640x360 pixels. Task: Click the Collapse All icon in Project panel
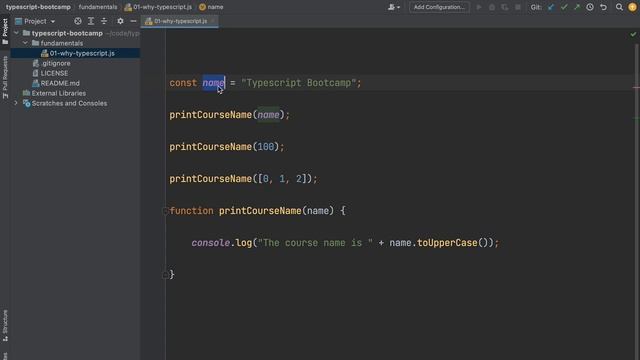(104, 21)
